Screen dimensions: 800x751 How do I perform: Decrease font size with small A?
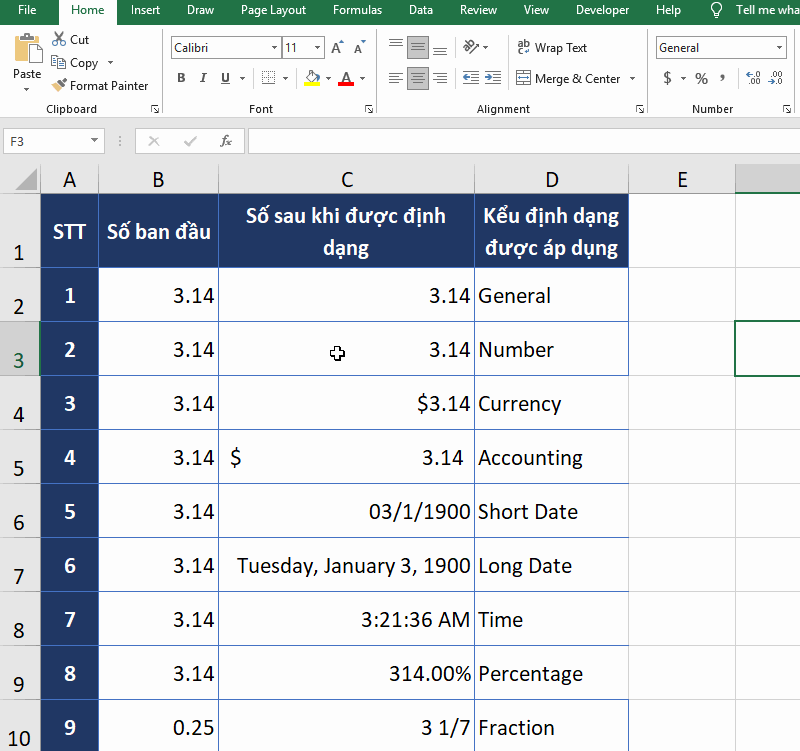point(360,48)
